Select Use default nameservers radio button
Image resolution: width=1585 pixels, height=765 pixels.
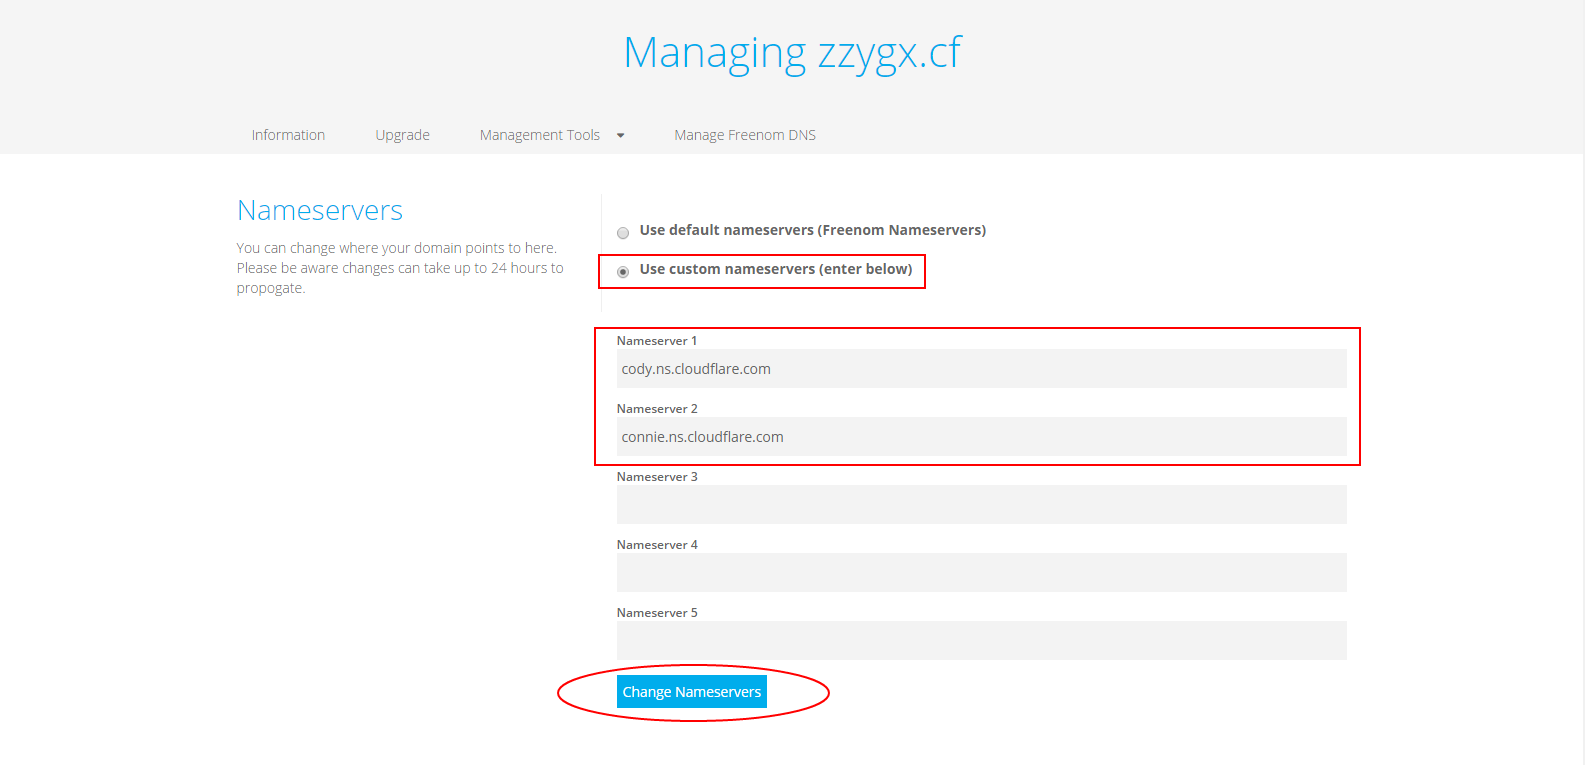[x=623, y=232]
